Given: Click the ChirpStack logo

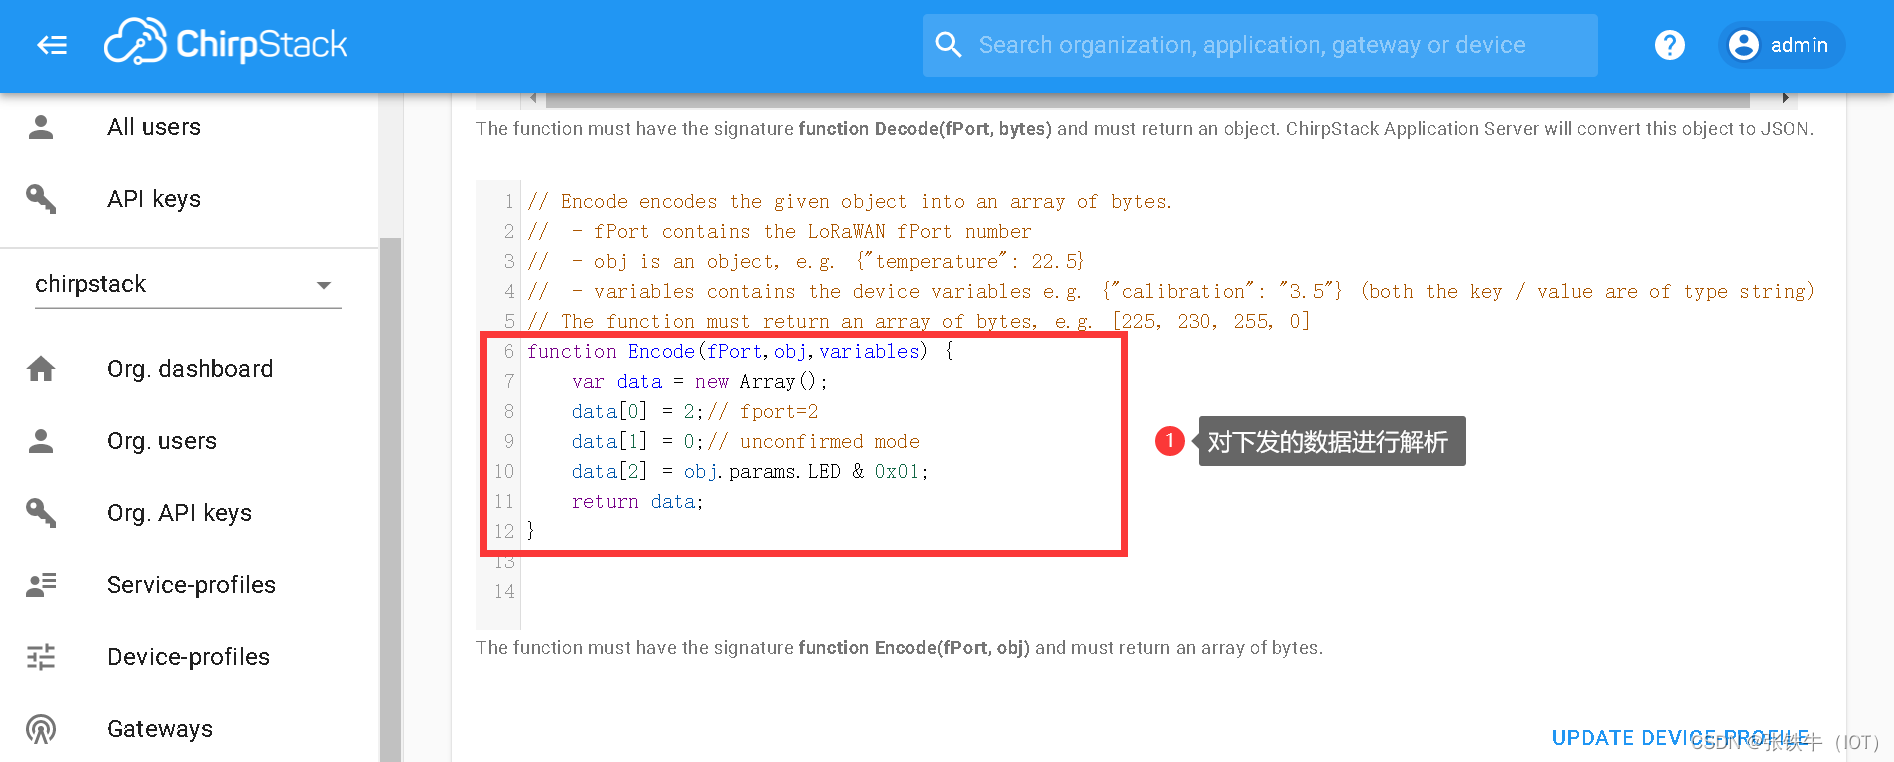Looking at the screenshot, I should click(x=226, y=43).
